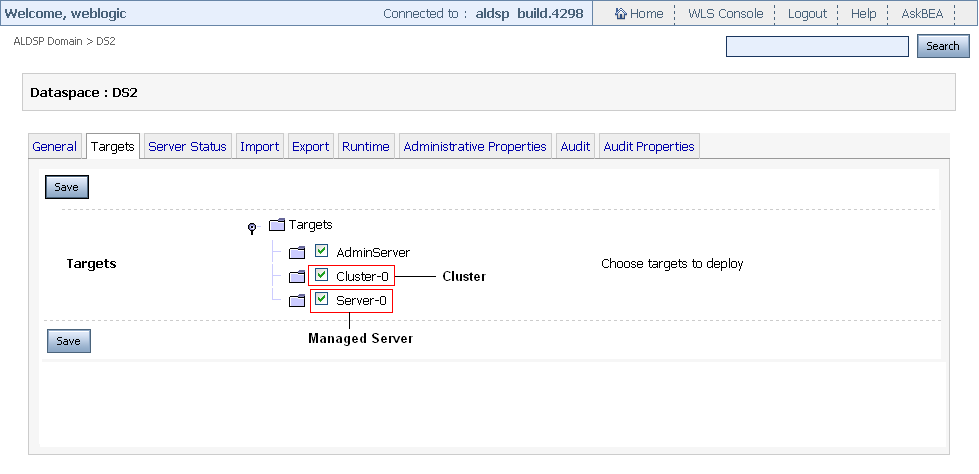Uncheck the Server-0 checkbox
Viewport: 979px width, 474px height.
(322, 299)
